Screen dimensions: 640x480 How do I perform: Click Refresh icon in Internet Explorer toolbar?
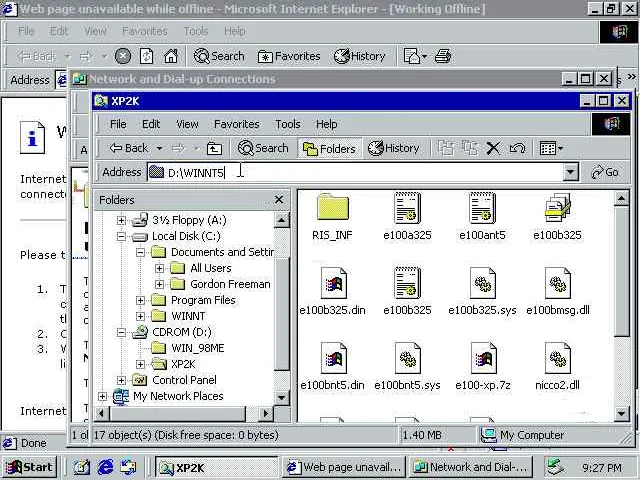(x=147, y=56)
